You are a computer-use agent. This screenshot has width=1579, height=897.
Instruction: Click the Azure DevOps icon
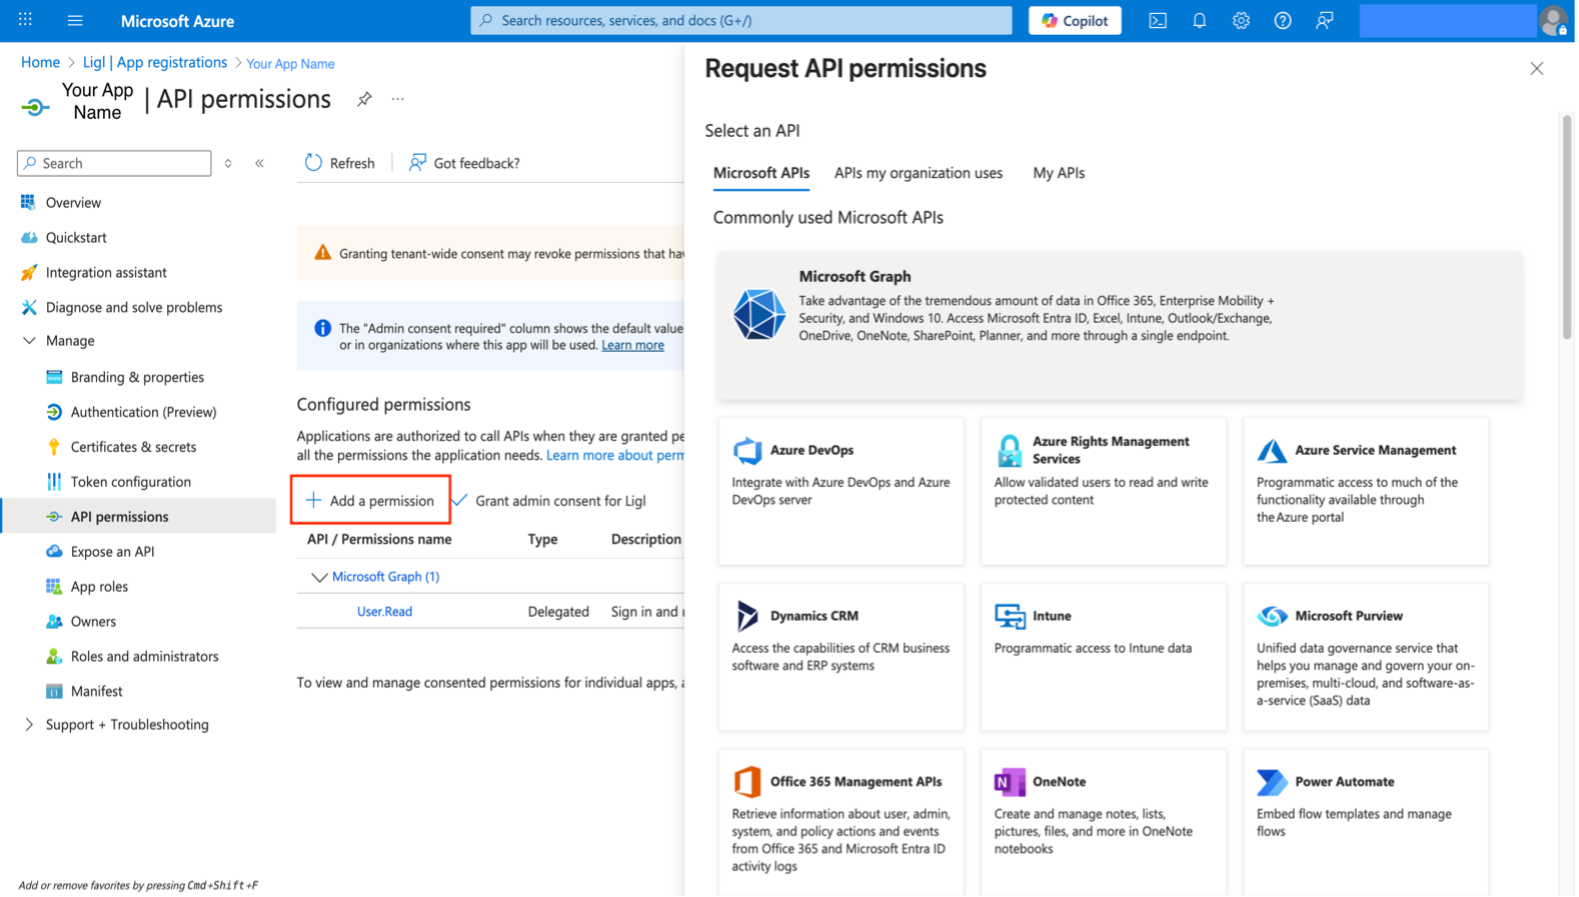pos(747,451)
